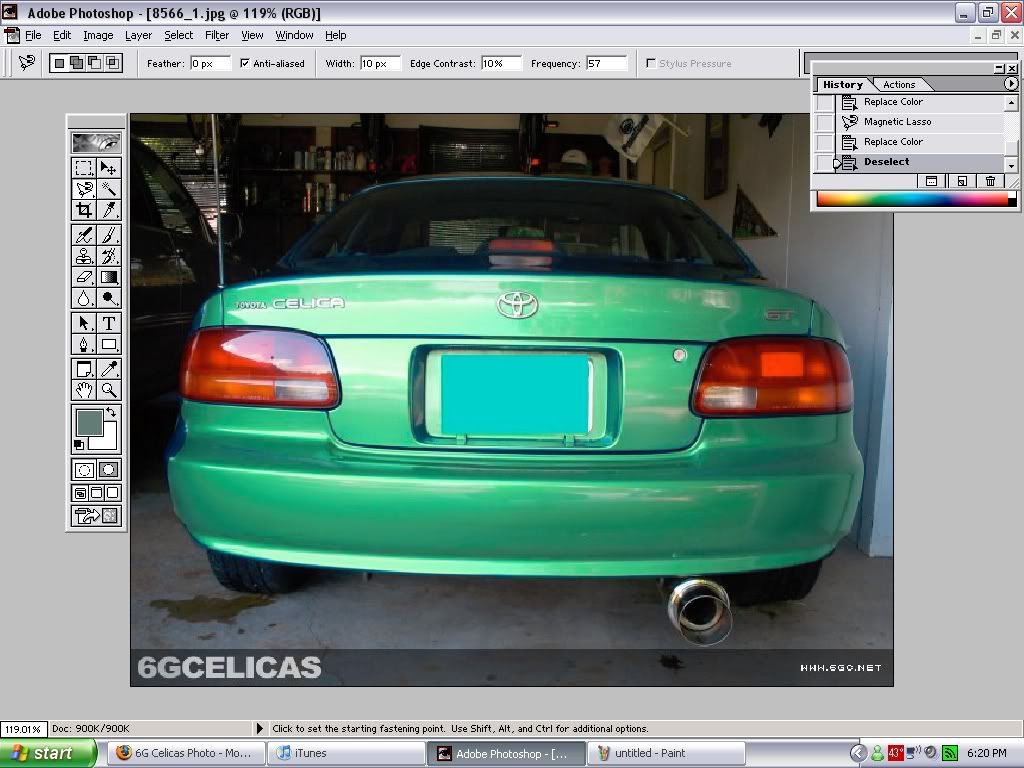
Task: Open the Windows Start menu
Action: 48,753
